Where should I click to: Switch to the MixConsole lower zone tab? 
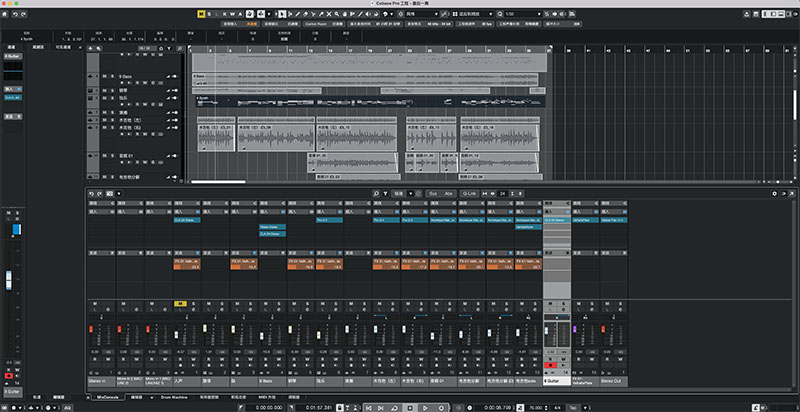tap(107, 397)
